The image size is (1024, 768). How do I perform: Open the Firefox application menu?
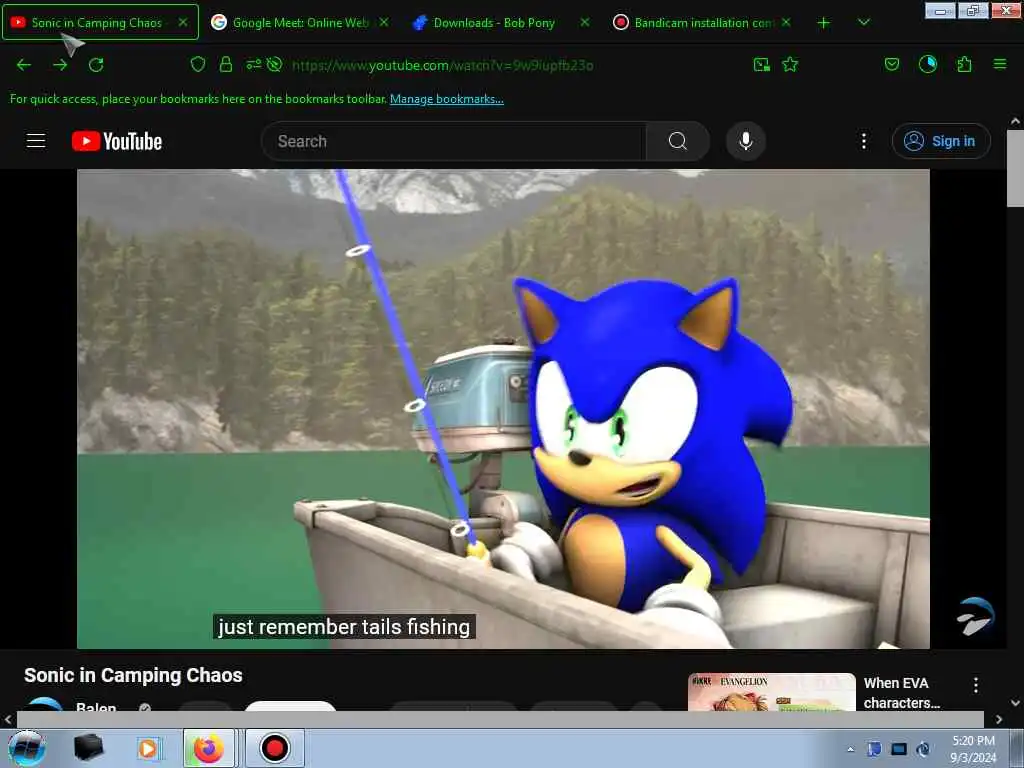point(1000,64)
